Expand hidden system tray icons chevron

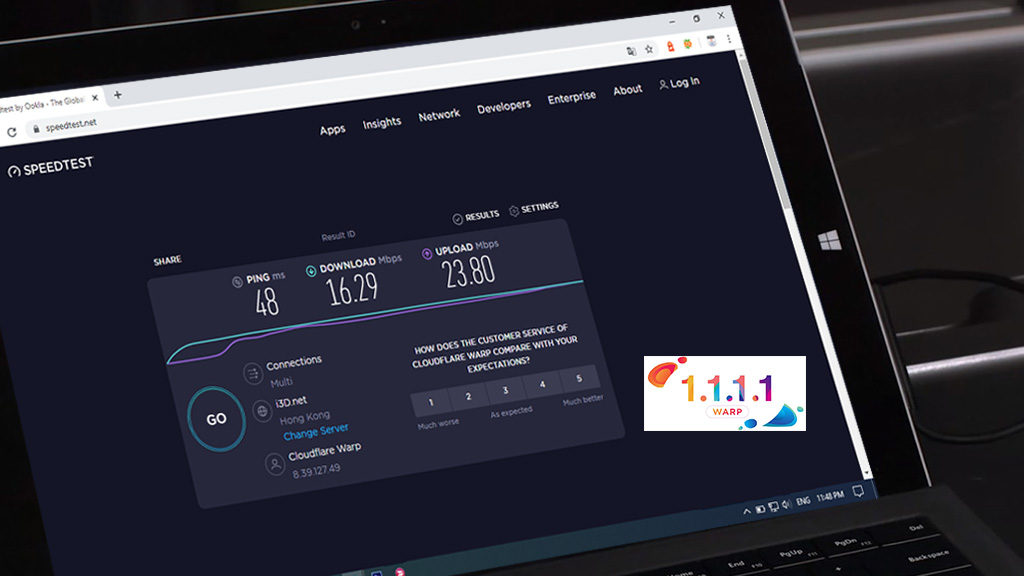tap(747, 510)
